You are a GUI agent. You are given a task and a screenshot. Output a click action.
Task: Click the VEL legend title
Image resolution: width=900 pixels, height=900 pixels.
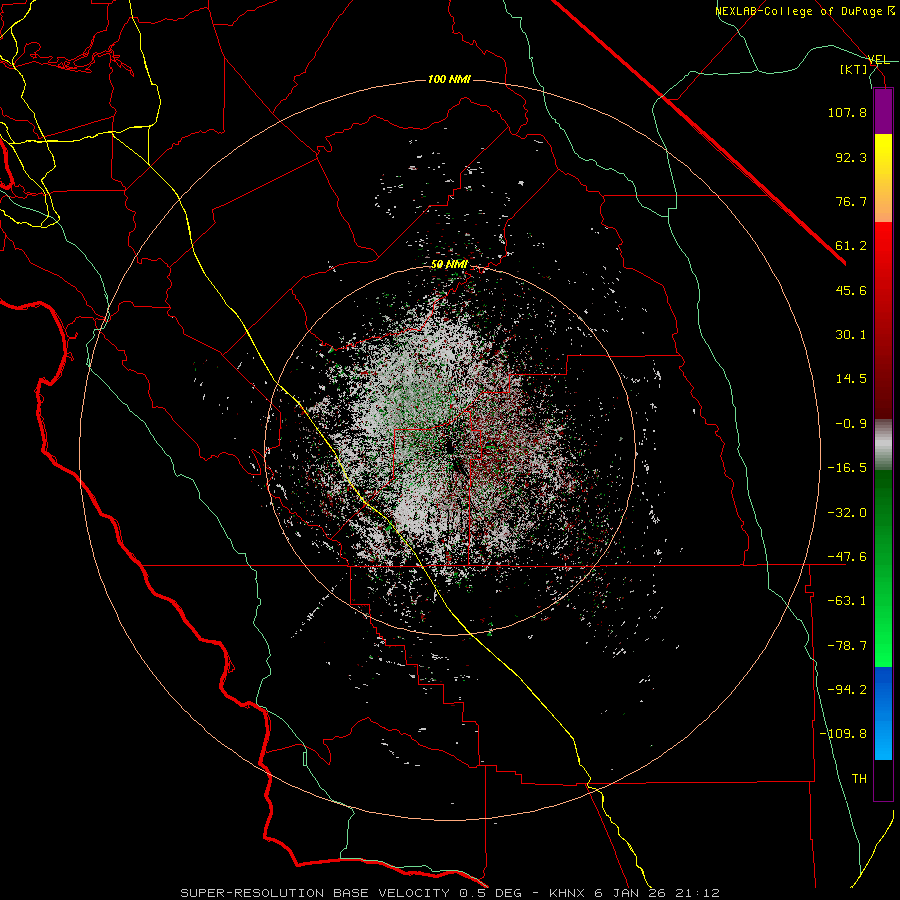(x=878, y=60)
